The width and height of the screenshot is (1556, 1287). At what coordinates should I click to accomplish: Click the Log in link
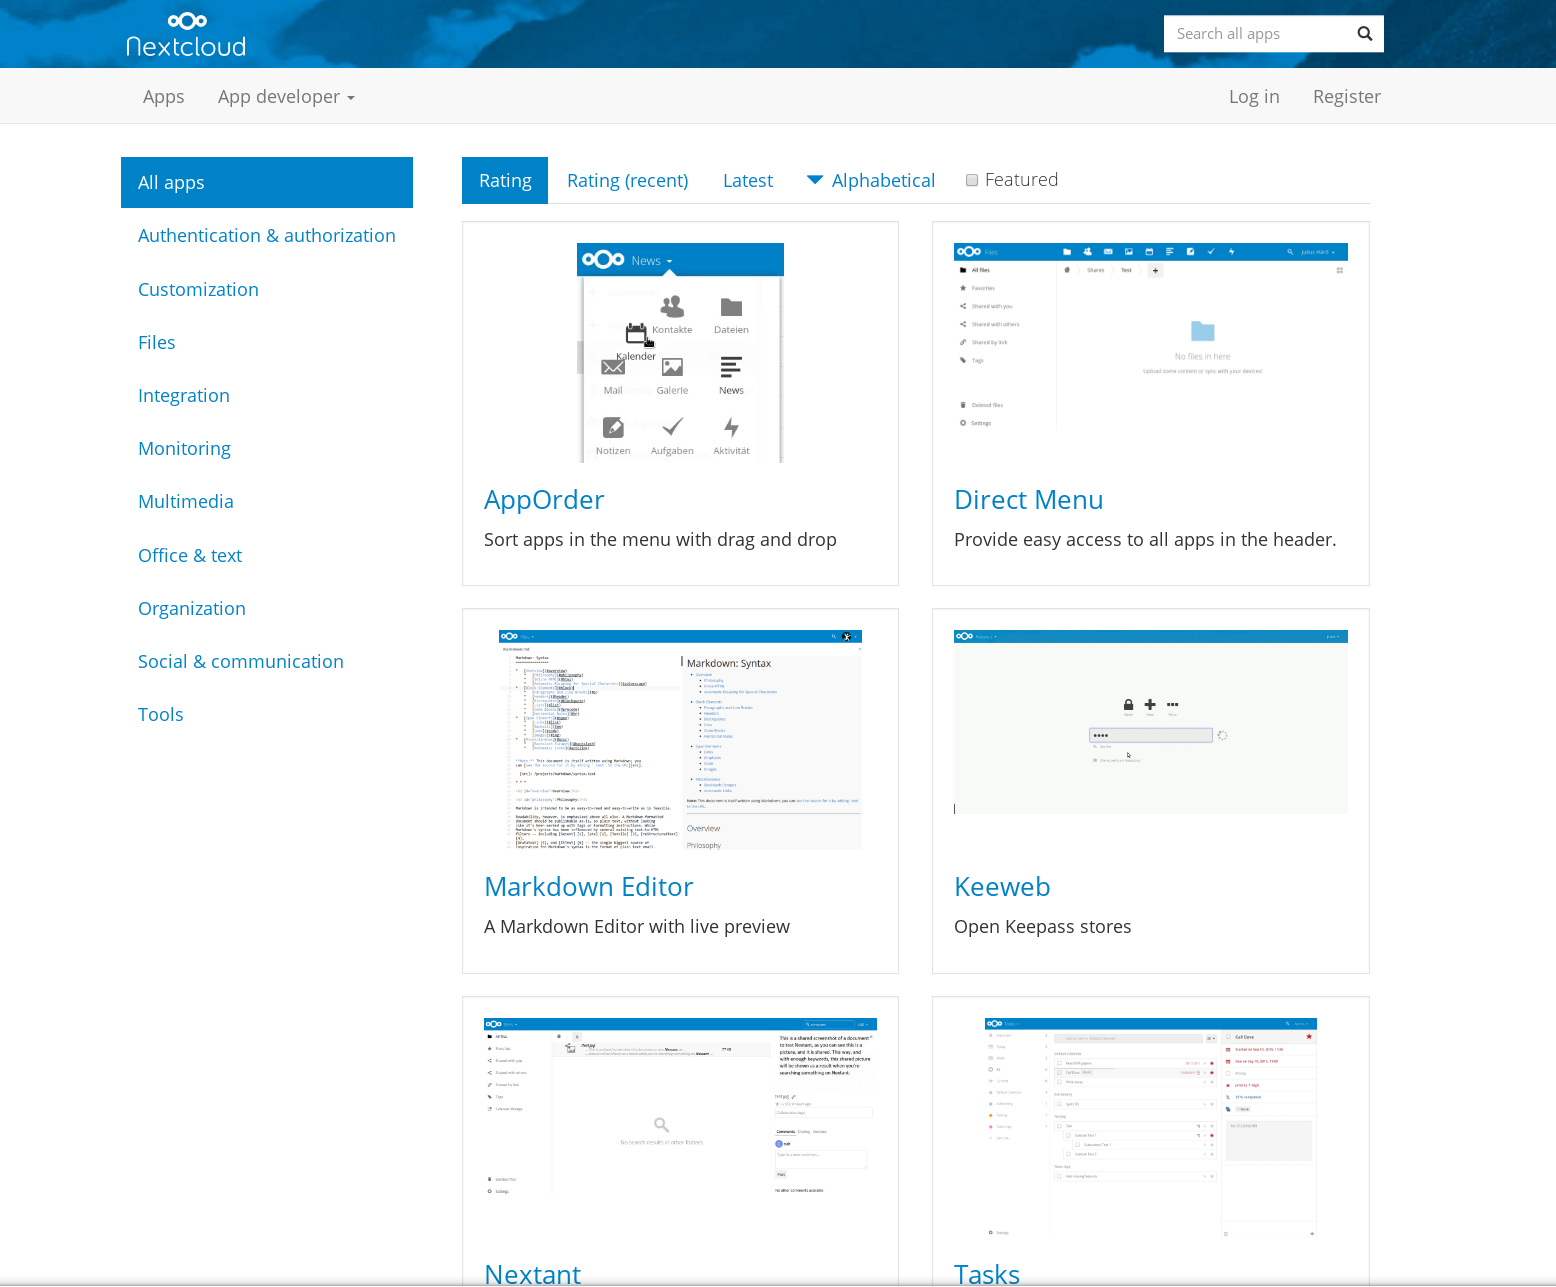[1254, 96]
